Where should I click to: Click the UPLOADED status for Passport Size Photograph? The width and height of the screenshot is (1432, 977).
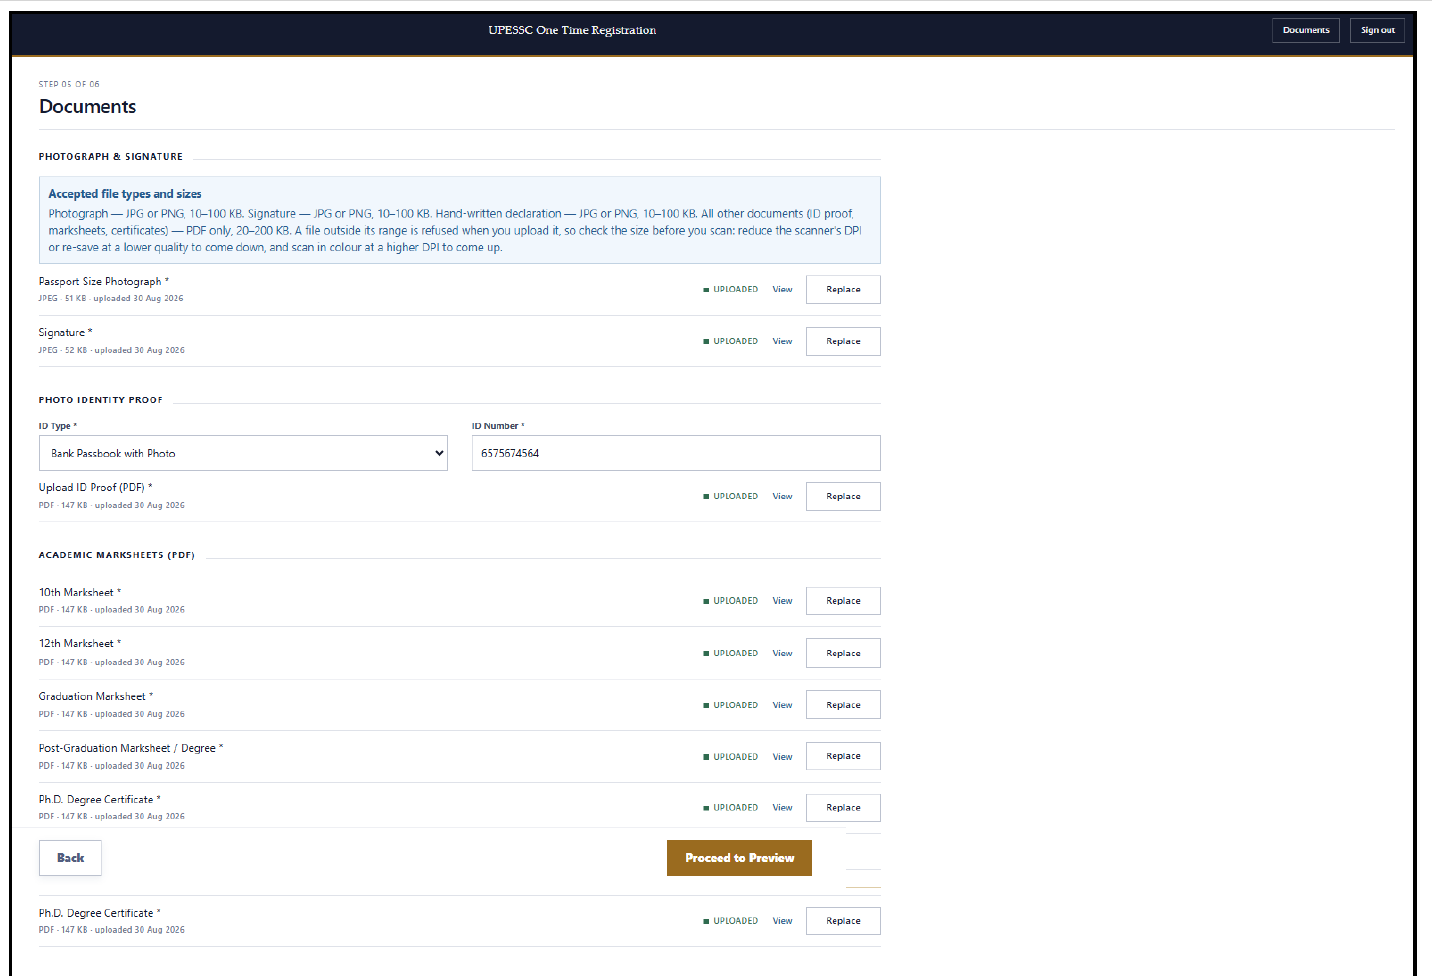(731, 290)
